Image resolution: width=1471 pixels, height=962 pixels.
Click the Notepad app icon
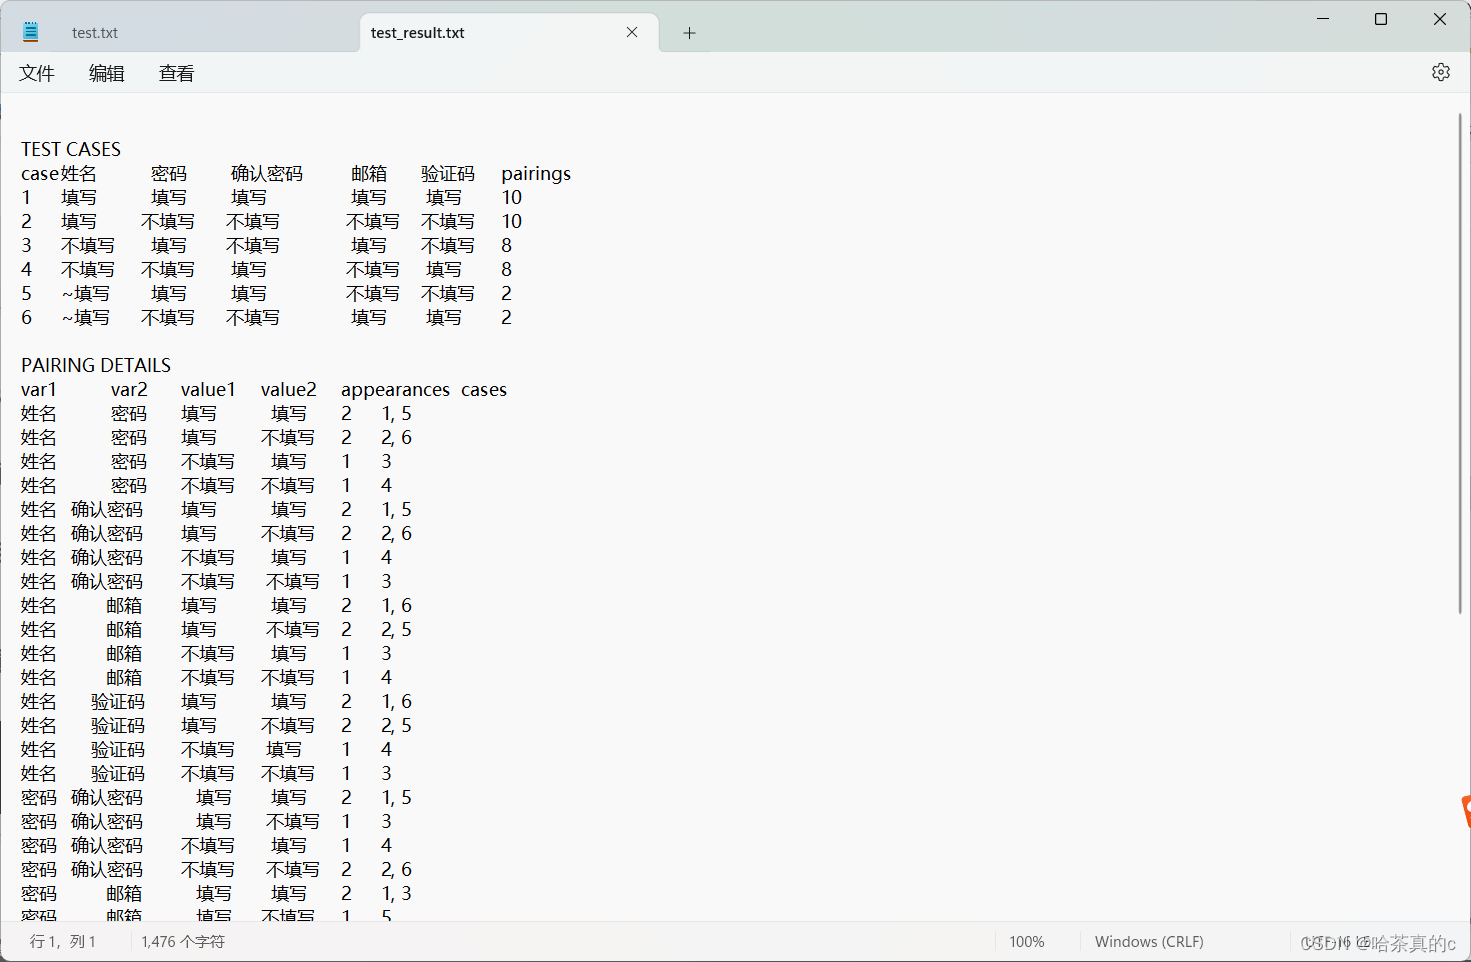[x=31, y=32]
